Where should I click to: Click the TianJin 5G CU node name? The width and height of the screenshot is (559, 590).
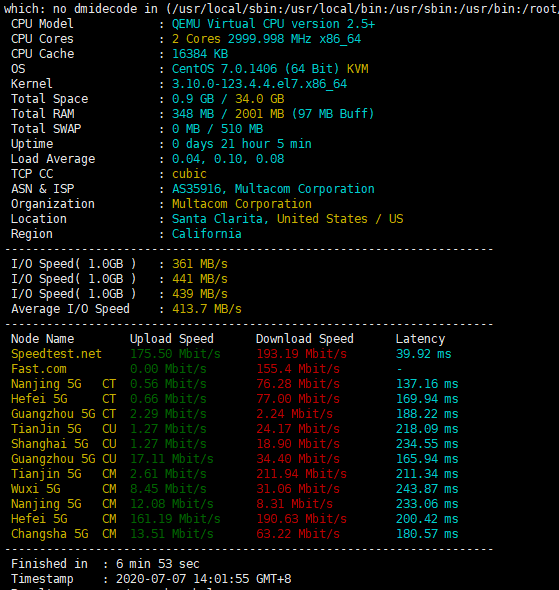pos(63,429)
